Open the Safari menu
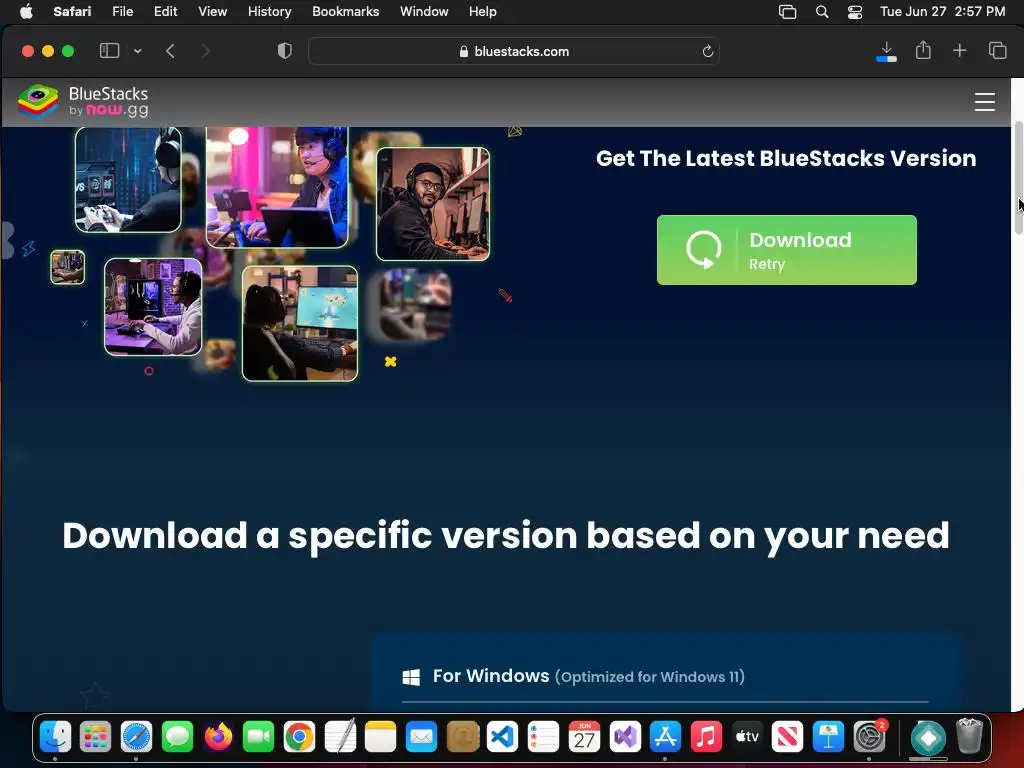The height and width of the screenshot is (768, 1024). (x=72, y=11)
